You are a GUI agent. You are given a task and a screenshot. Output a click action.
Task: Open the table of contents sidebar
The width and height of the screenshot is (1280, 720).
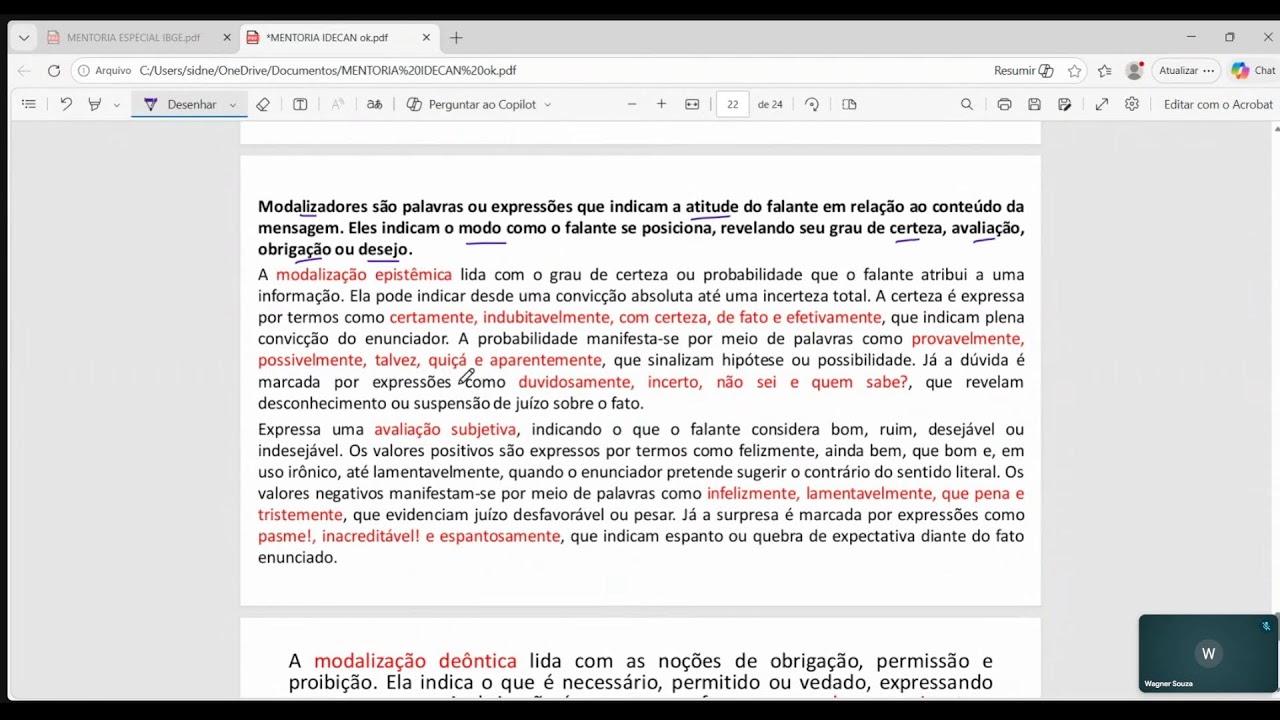tap(28, 104)
